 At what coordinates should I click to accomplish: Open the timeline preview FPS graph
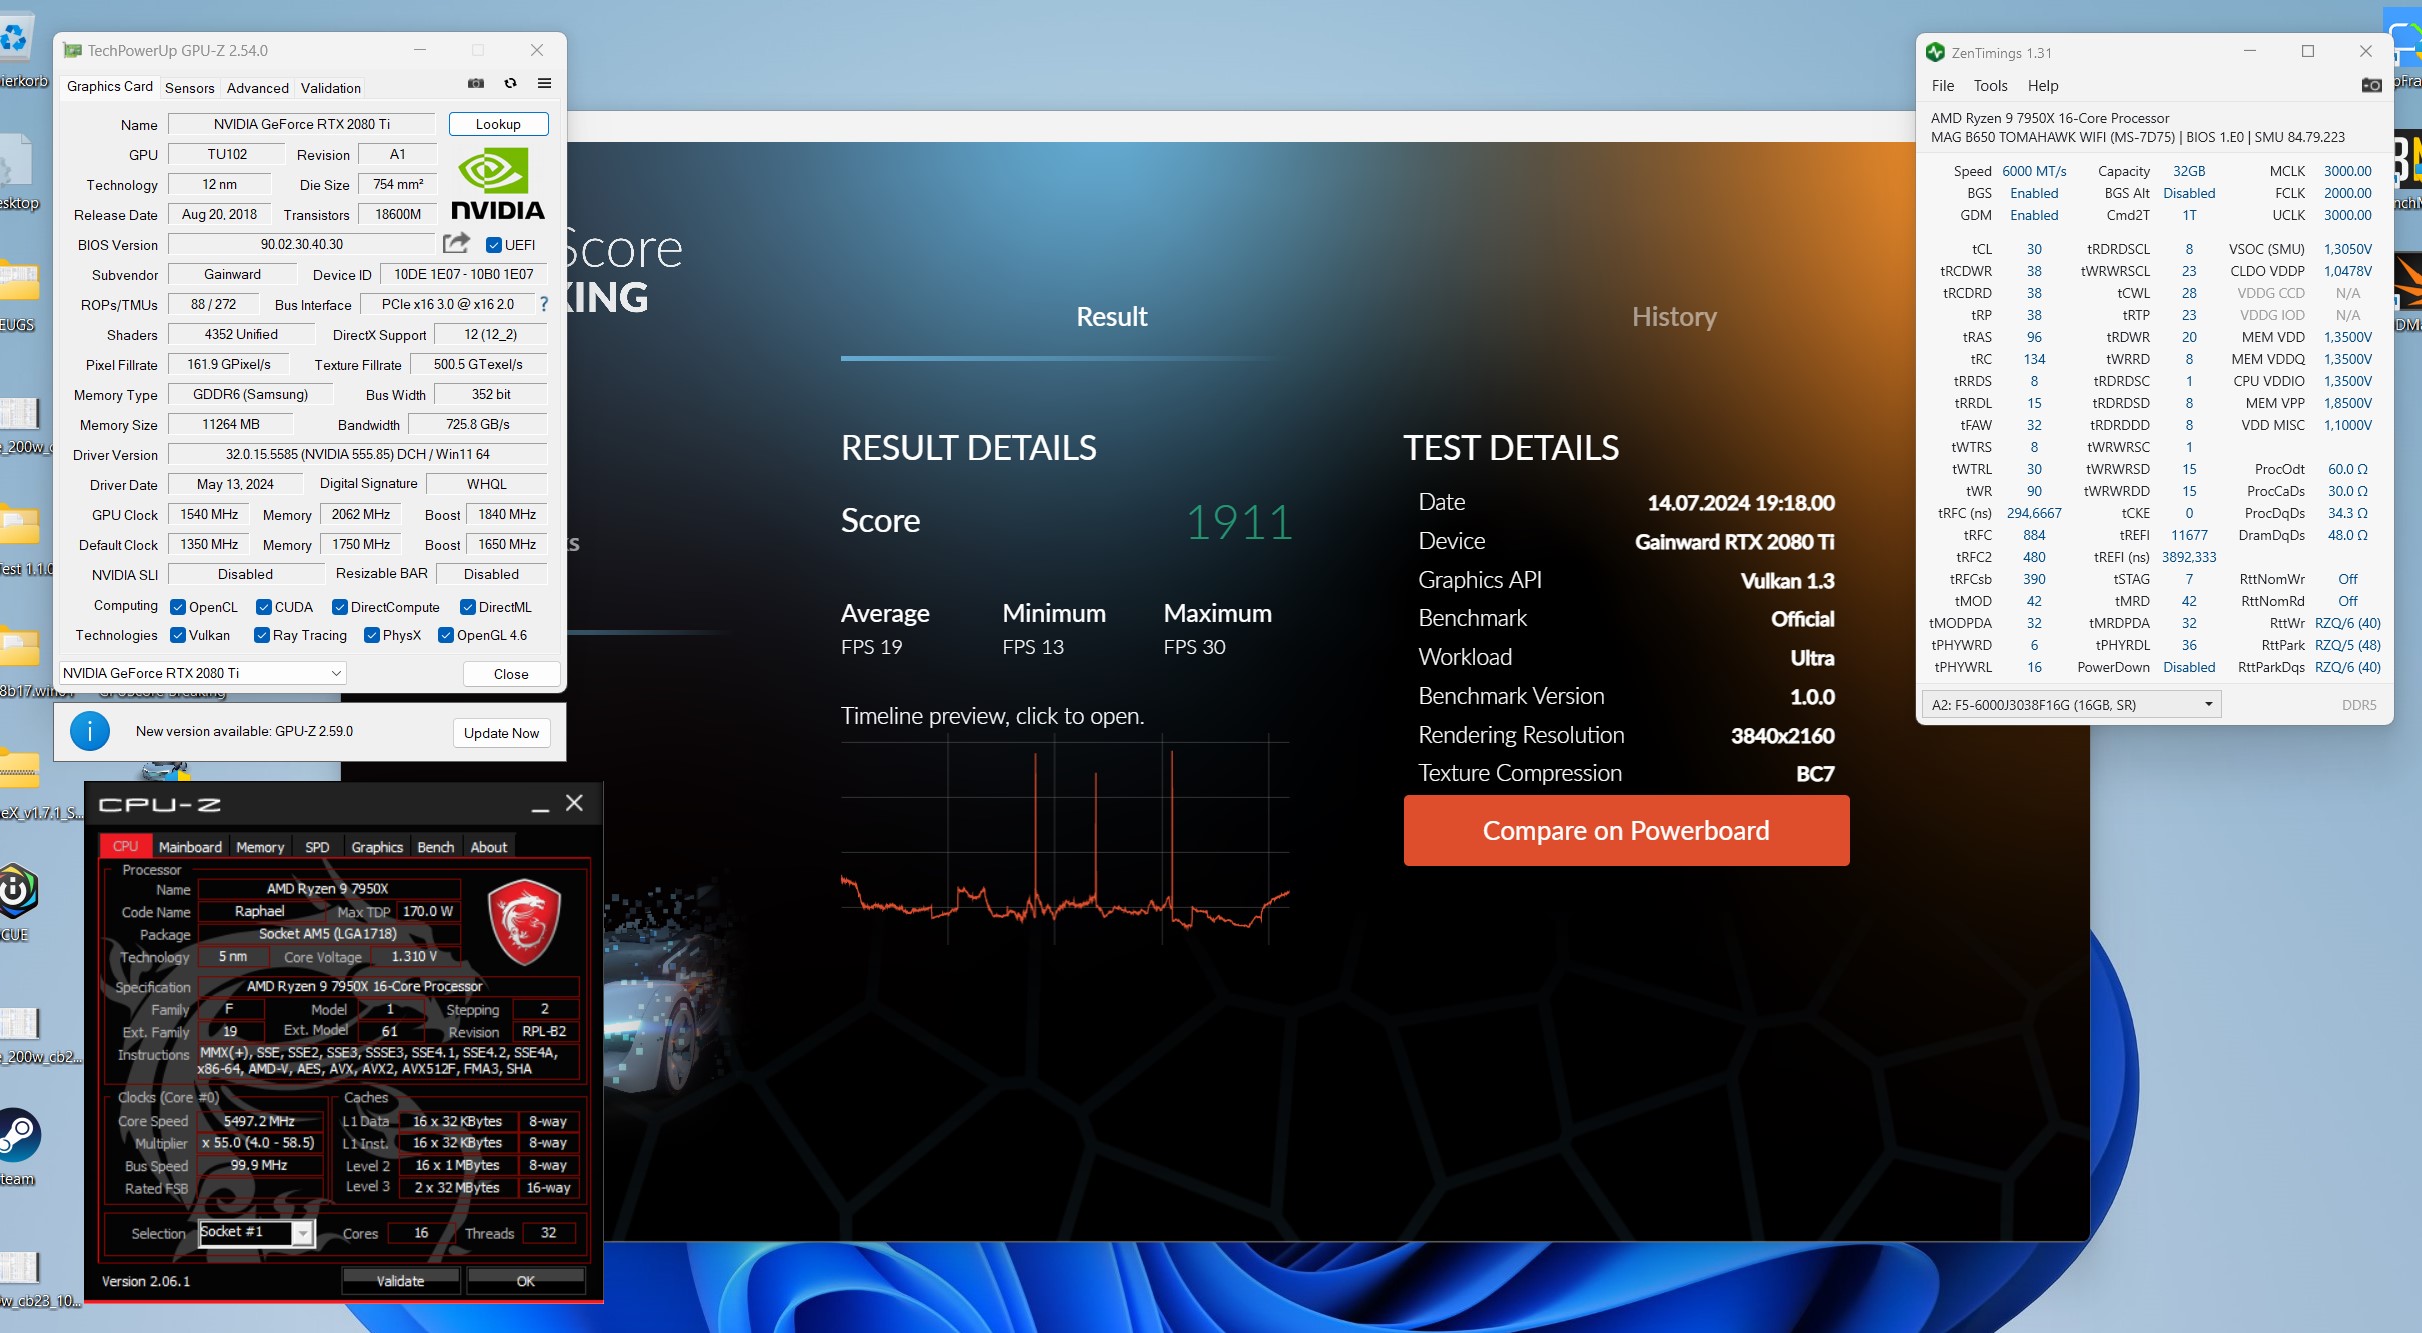pos(1064,840)
